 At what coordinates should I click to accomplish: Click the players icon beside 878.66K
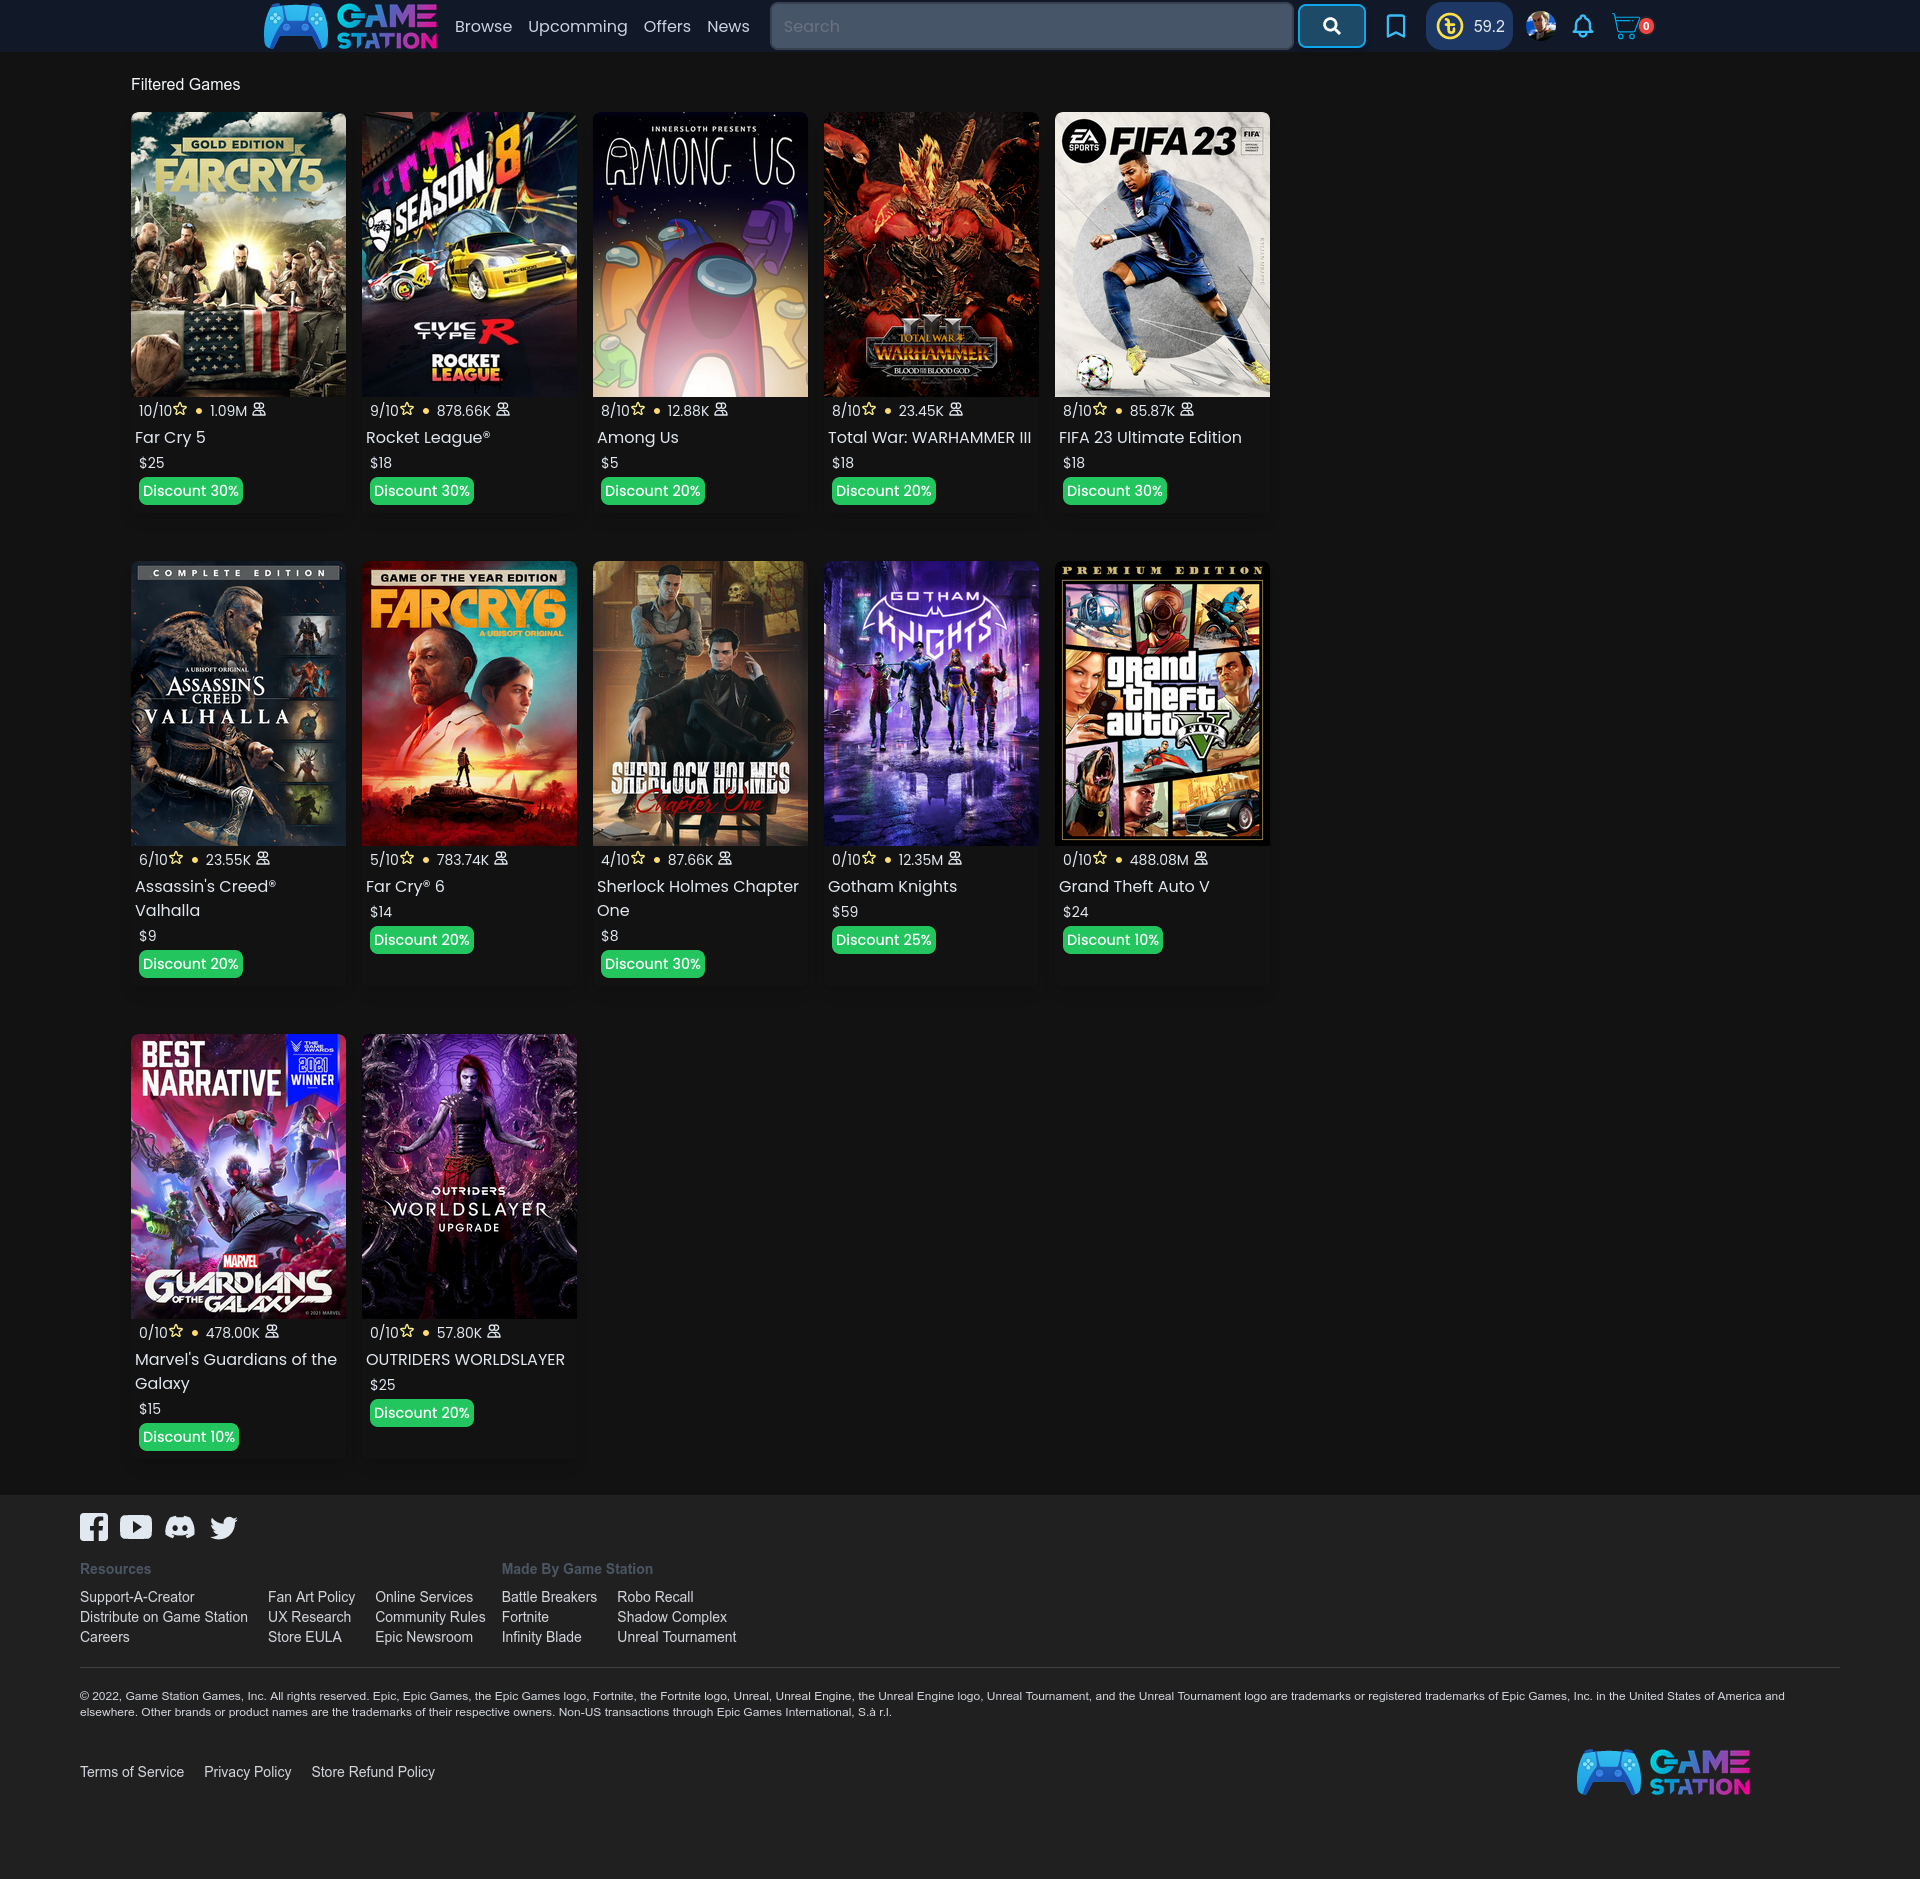click(503, 409)
